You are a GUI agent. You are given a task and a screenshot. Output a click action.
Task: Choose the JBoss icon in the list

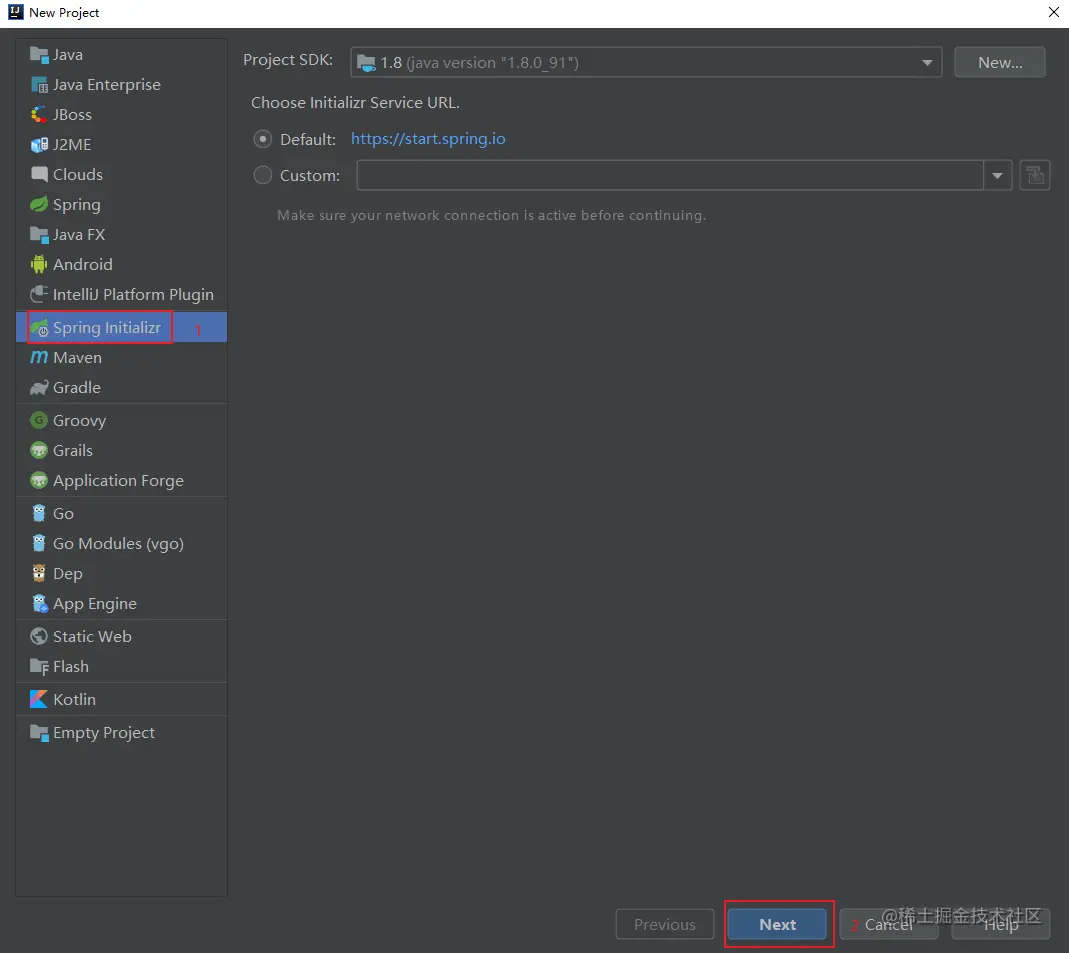[39, 115]
